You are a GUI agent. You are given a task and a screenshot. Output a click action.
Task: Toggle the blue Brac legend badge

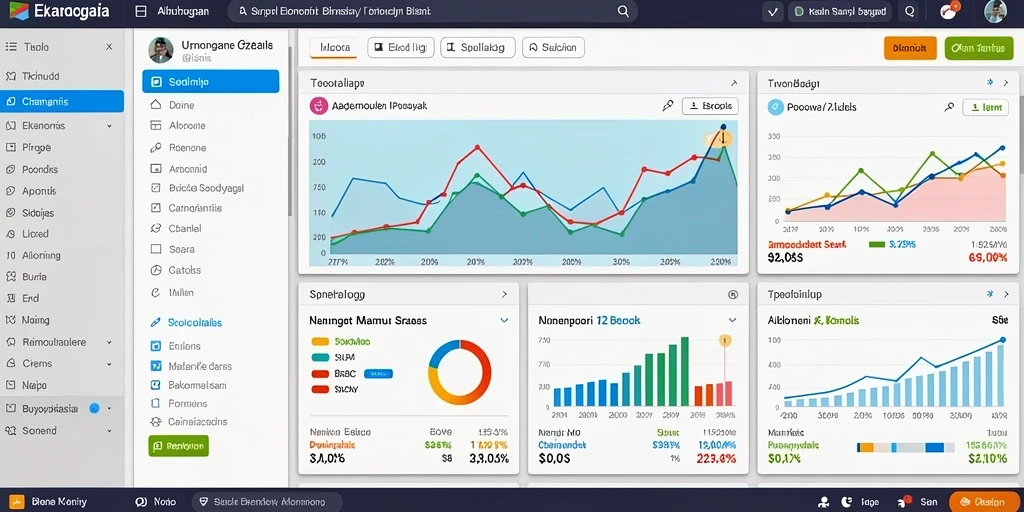click(378, 374)
